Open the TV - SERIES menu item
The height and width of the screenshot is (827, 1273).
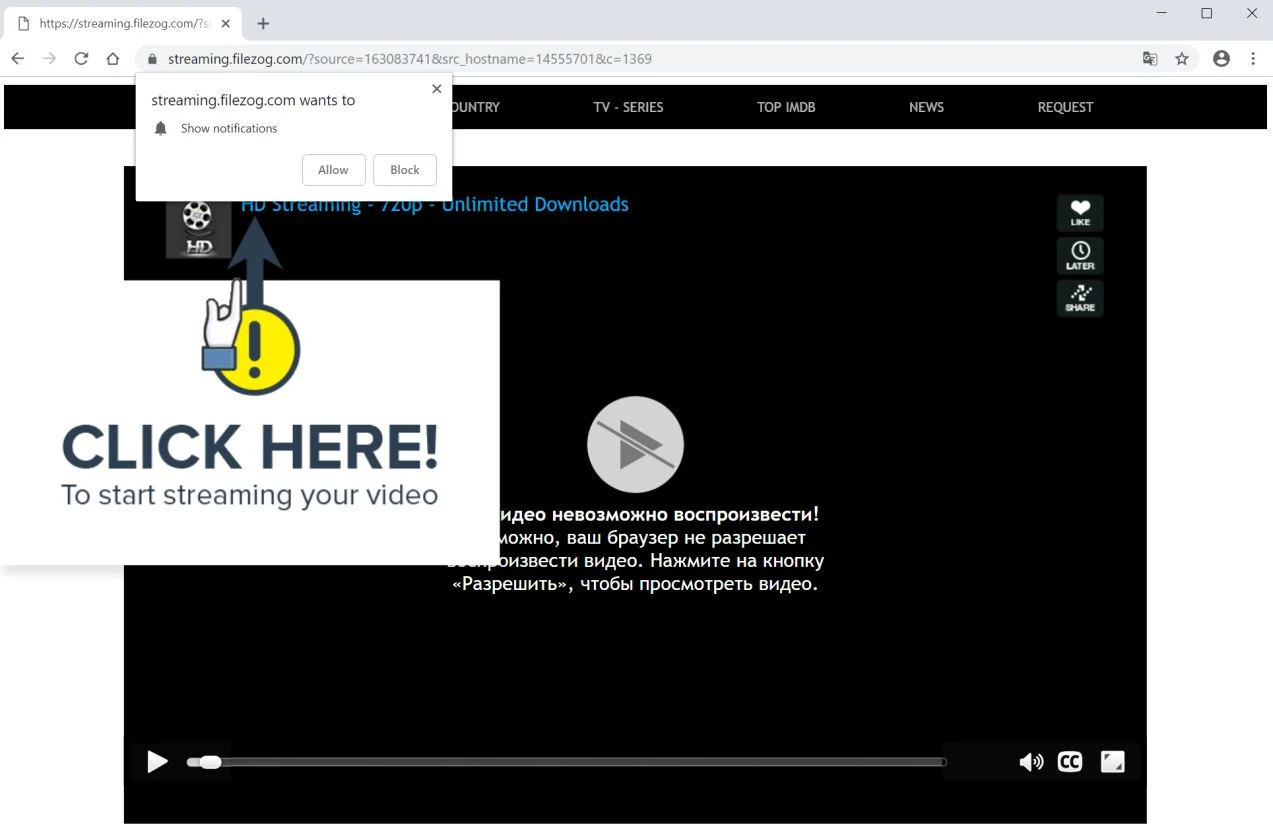[x=628, y=107]
